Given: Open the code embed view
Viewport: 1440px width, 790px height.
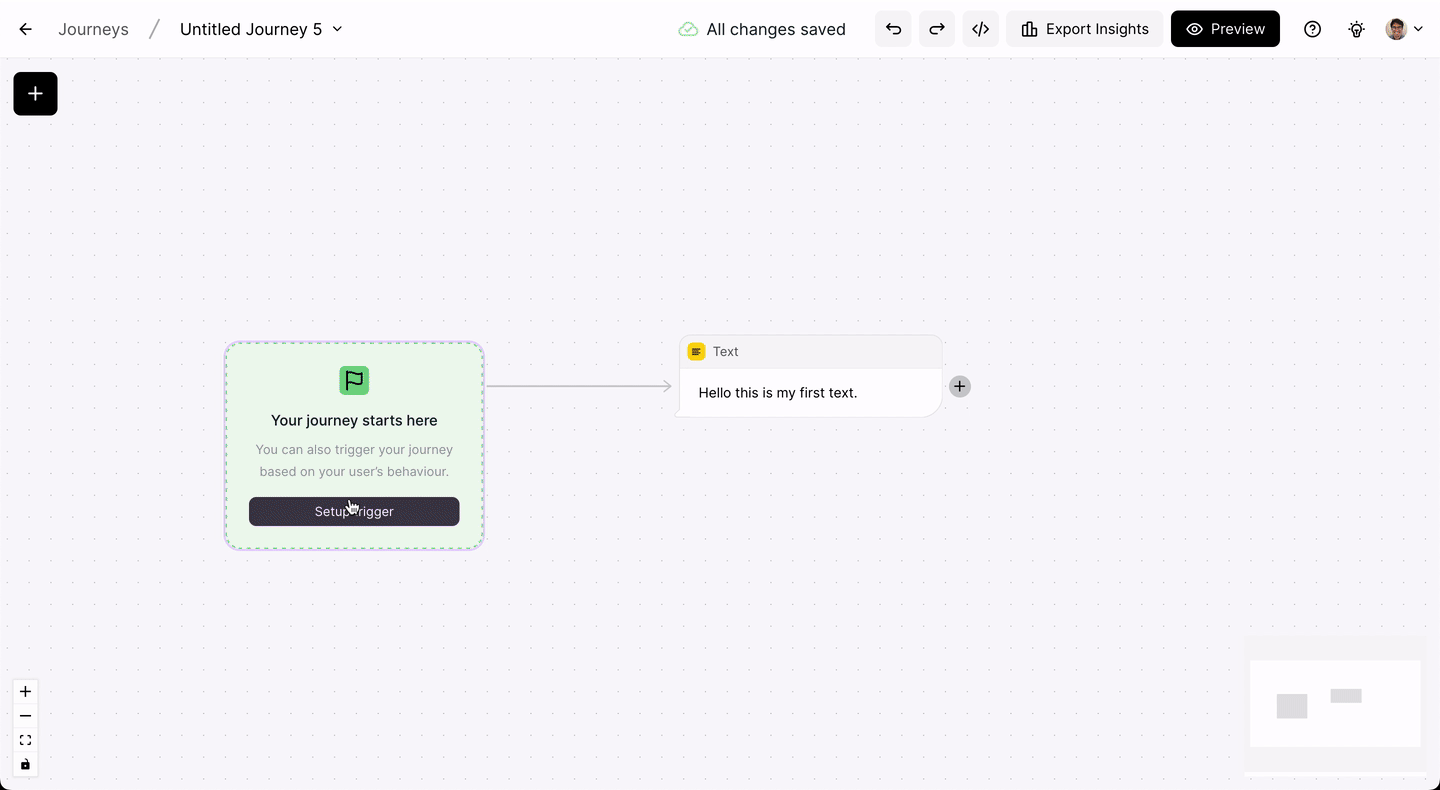Looking at the screenshot, I should 981,29.
